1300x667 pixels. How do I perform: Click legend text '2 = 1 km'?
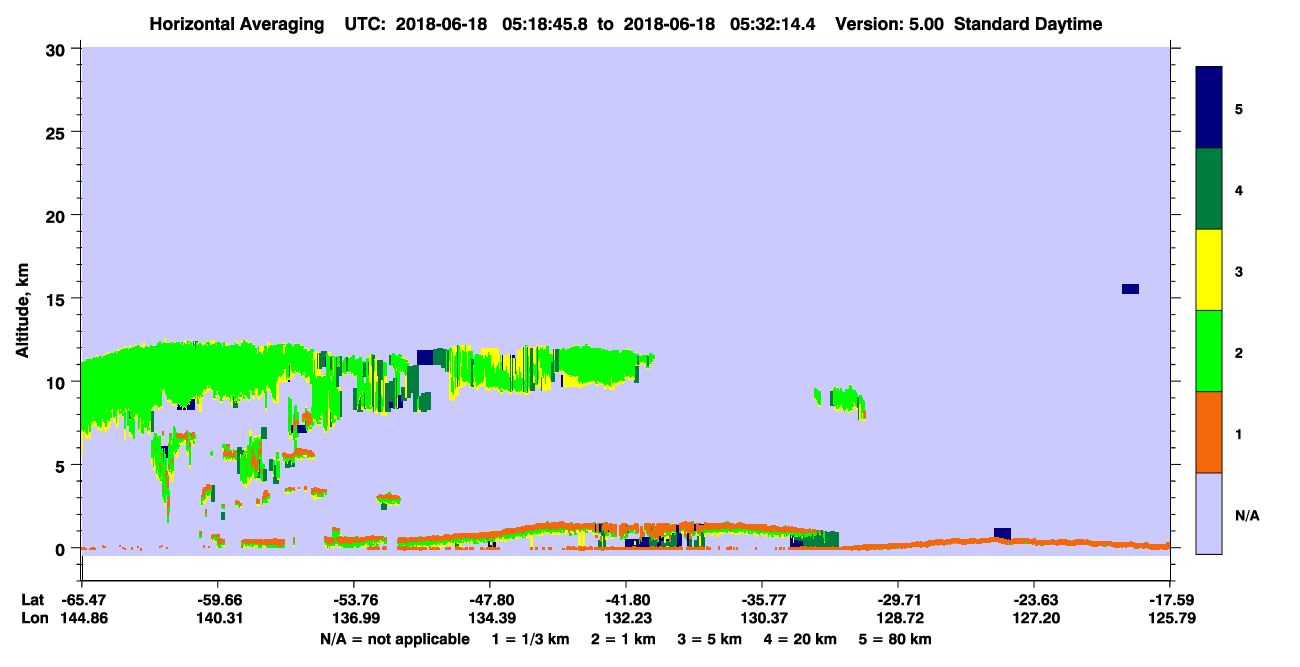tap(623, 639)
